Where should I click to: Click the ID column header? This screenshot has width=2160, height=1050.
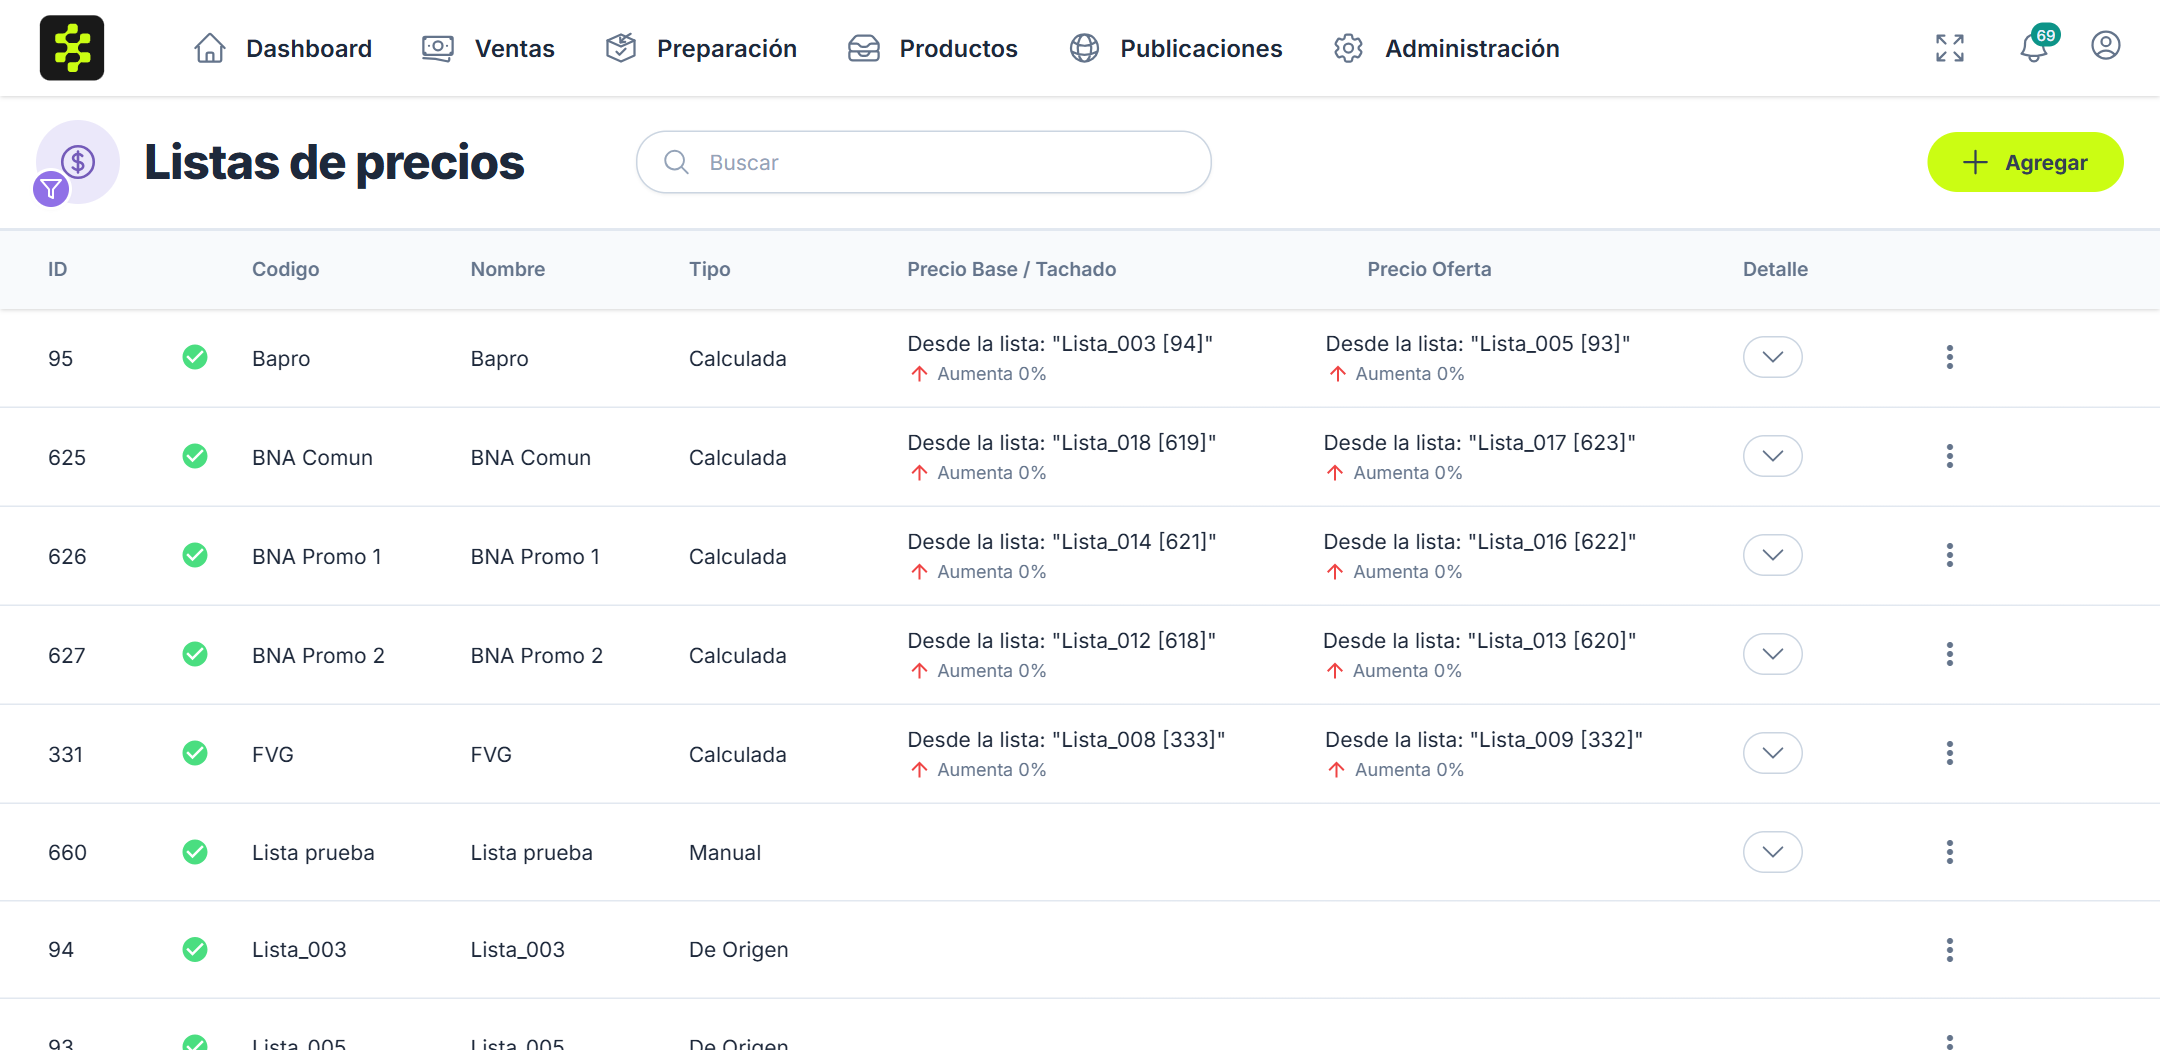[58, 269]
